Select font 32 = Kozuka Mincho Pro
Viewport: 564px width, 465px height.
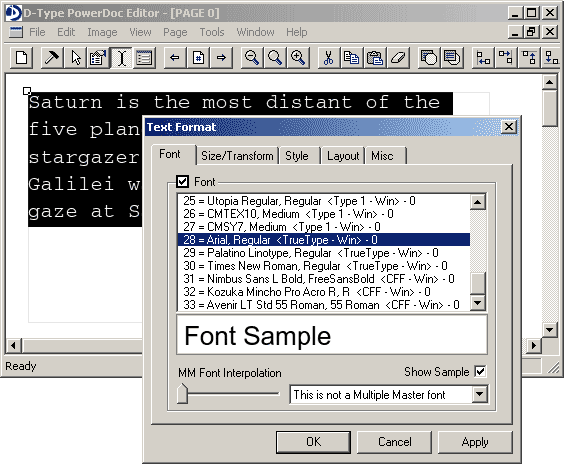point(323,292)
